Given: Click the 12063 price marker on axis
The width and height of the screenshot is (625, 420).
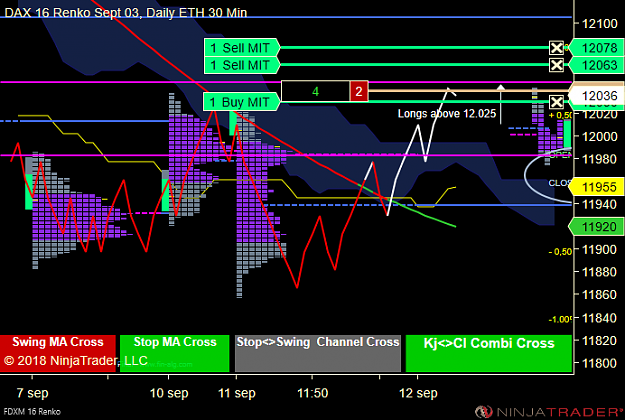Looking at the screenshot, I should pyautogui.click(x=597, y=65).
